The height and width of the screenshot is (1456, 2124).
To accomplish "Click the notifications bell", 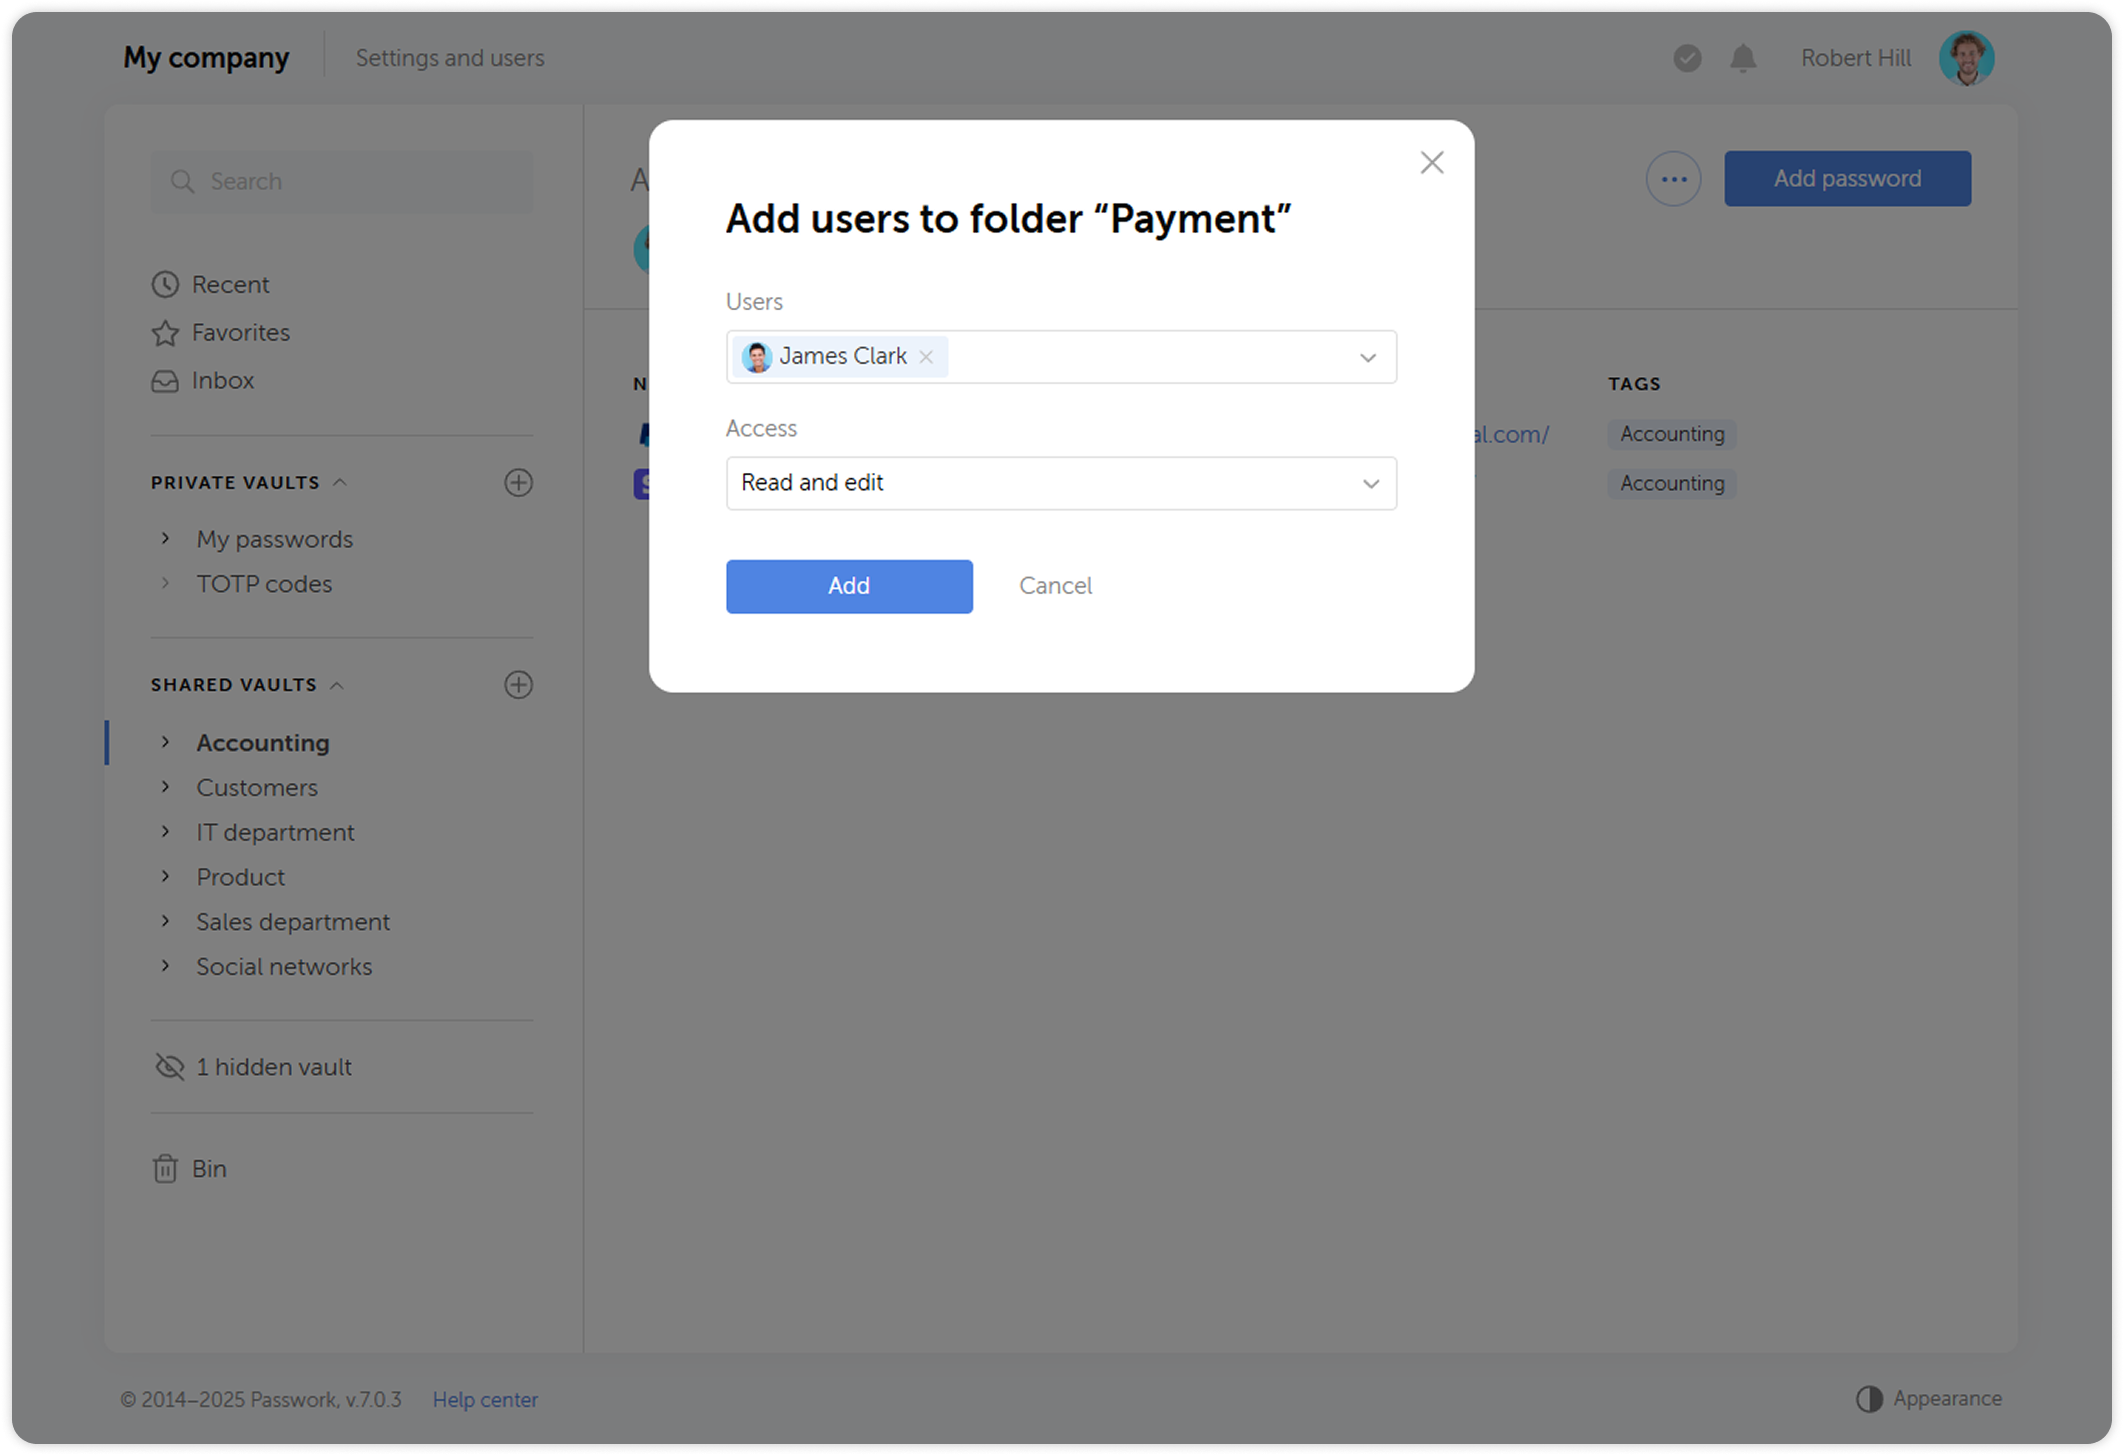I will pos(1741,58).
